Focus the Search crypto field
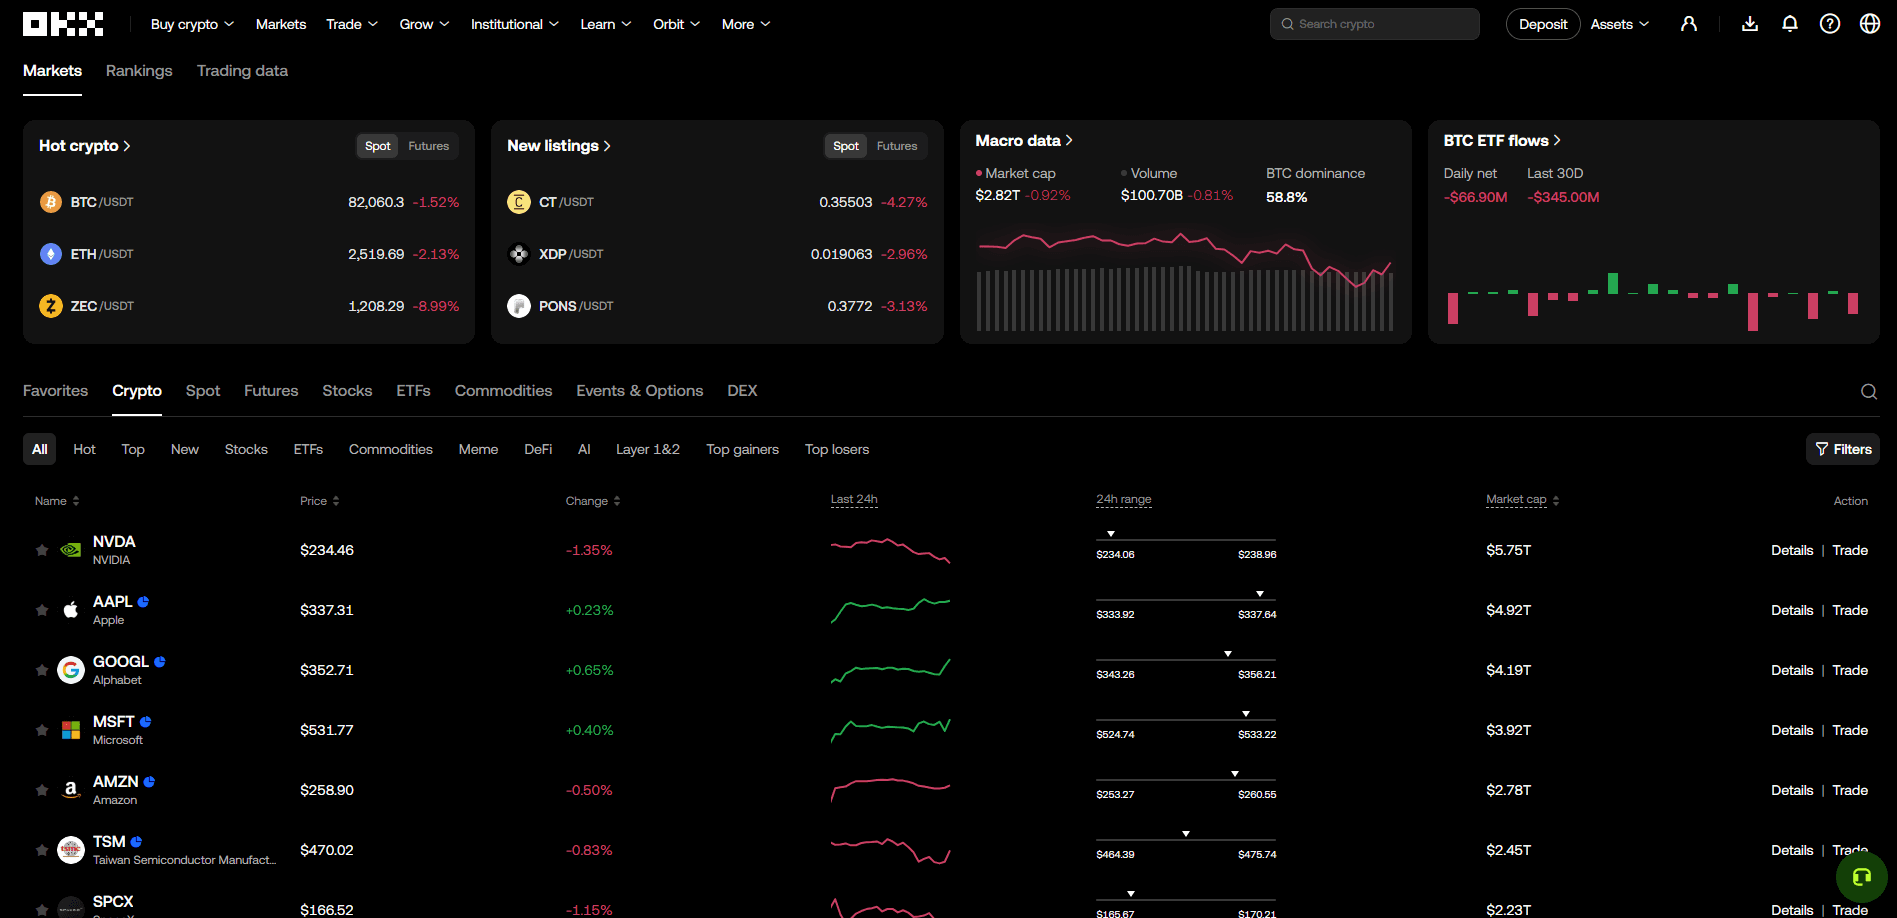 tap(1375, 24)
